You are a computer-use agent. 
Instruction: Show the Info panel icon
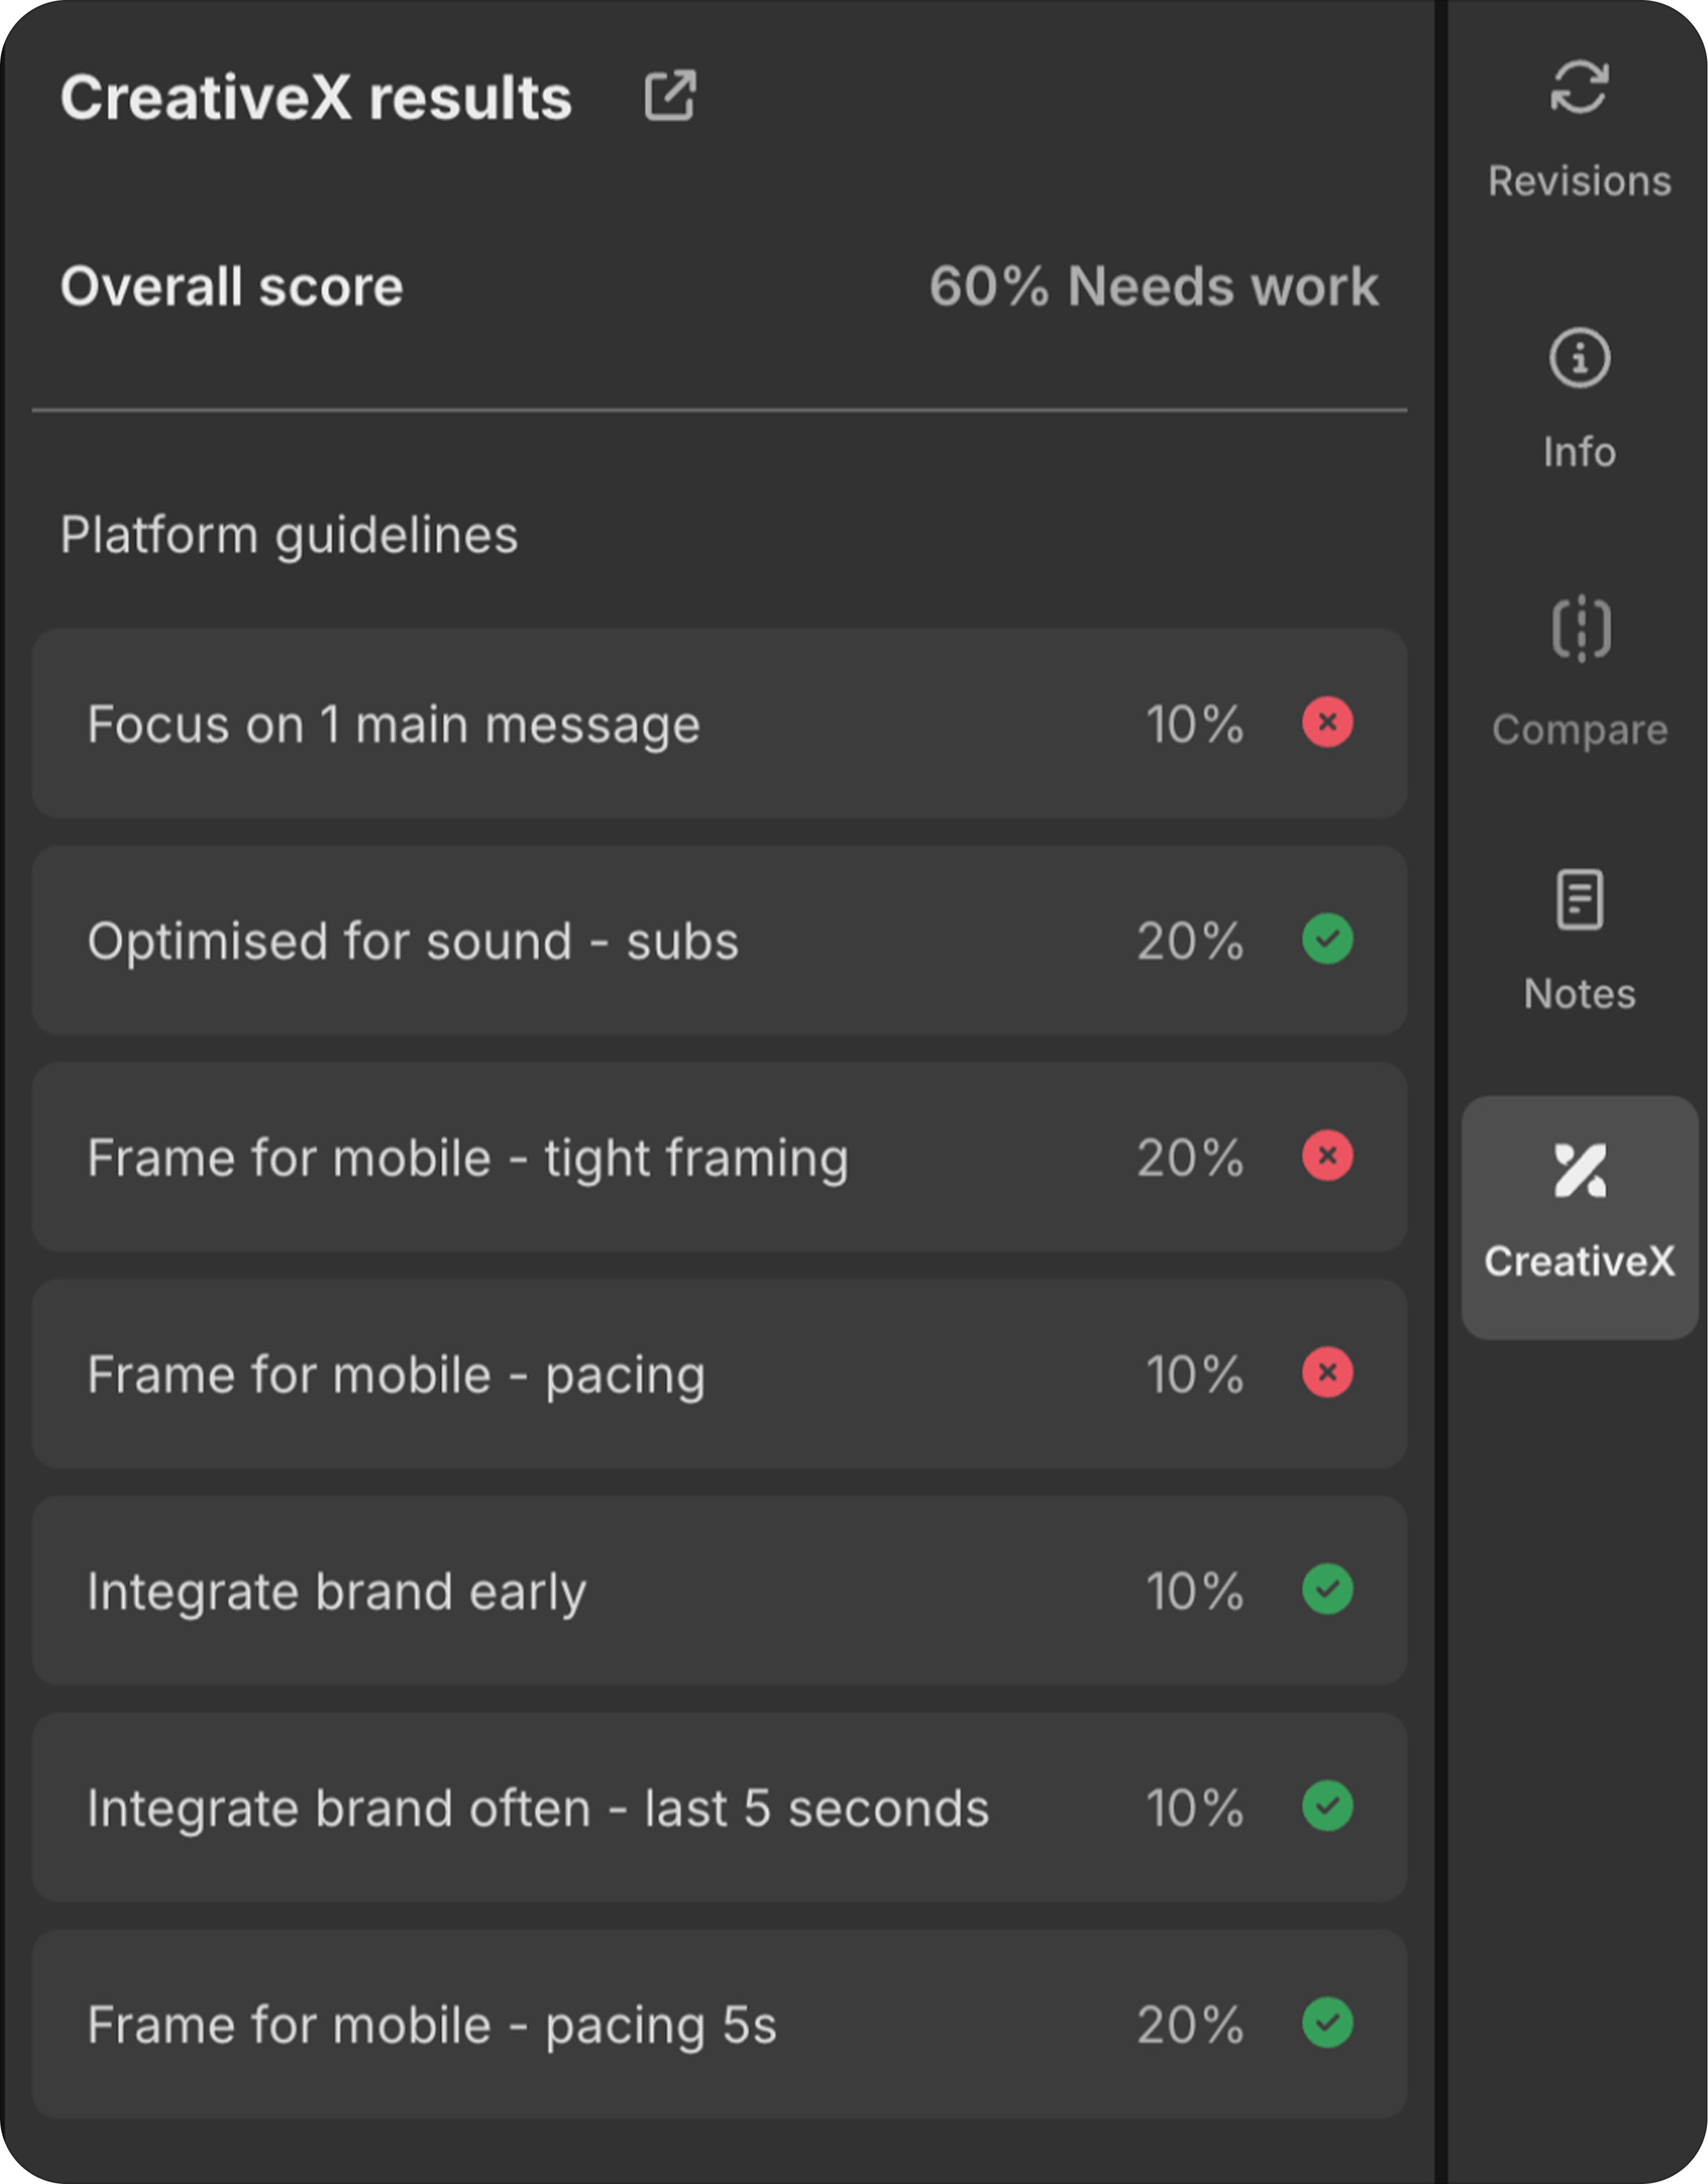(1579, 358)
